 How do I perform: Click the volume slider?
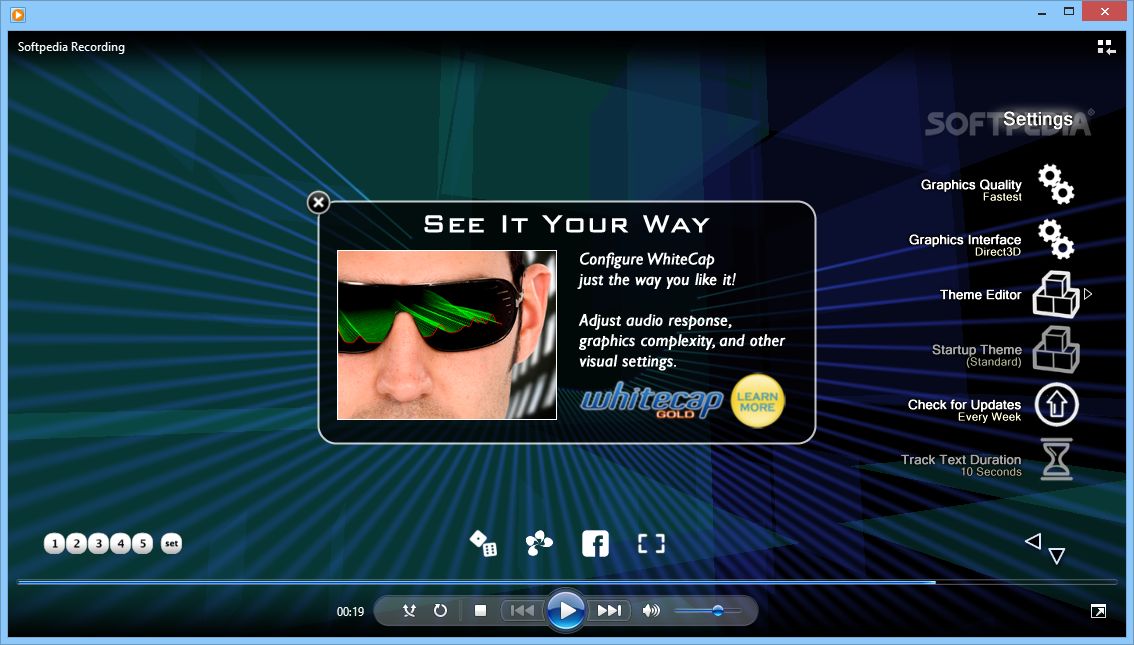(709, 611)
